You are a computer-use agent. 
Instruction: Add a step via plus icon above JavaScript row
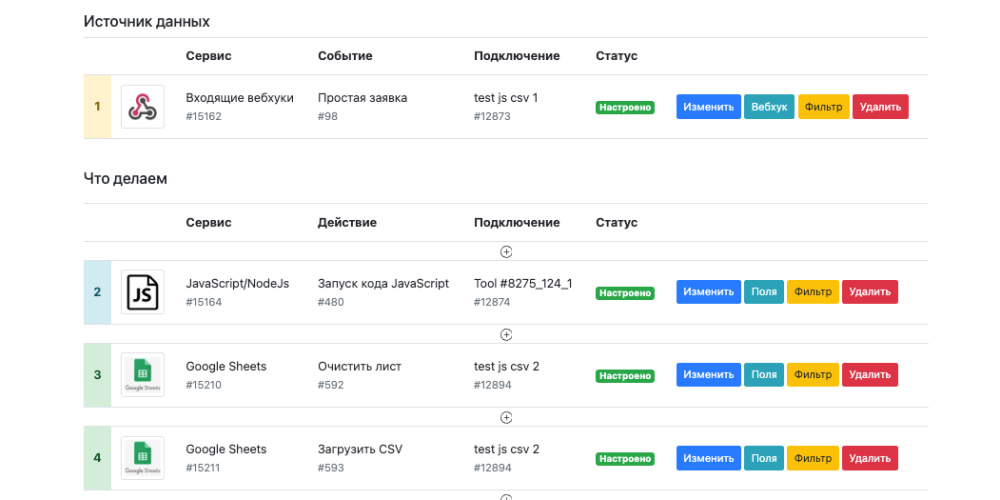click(506, 251)
